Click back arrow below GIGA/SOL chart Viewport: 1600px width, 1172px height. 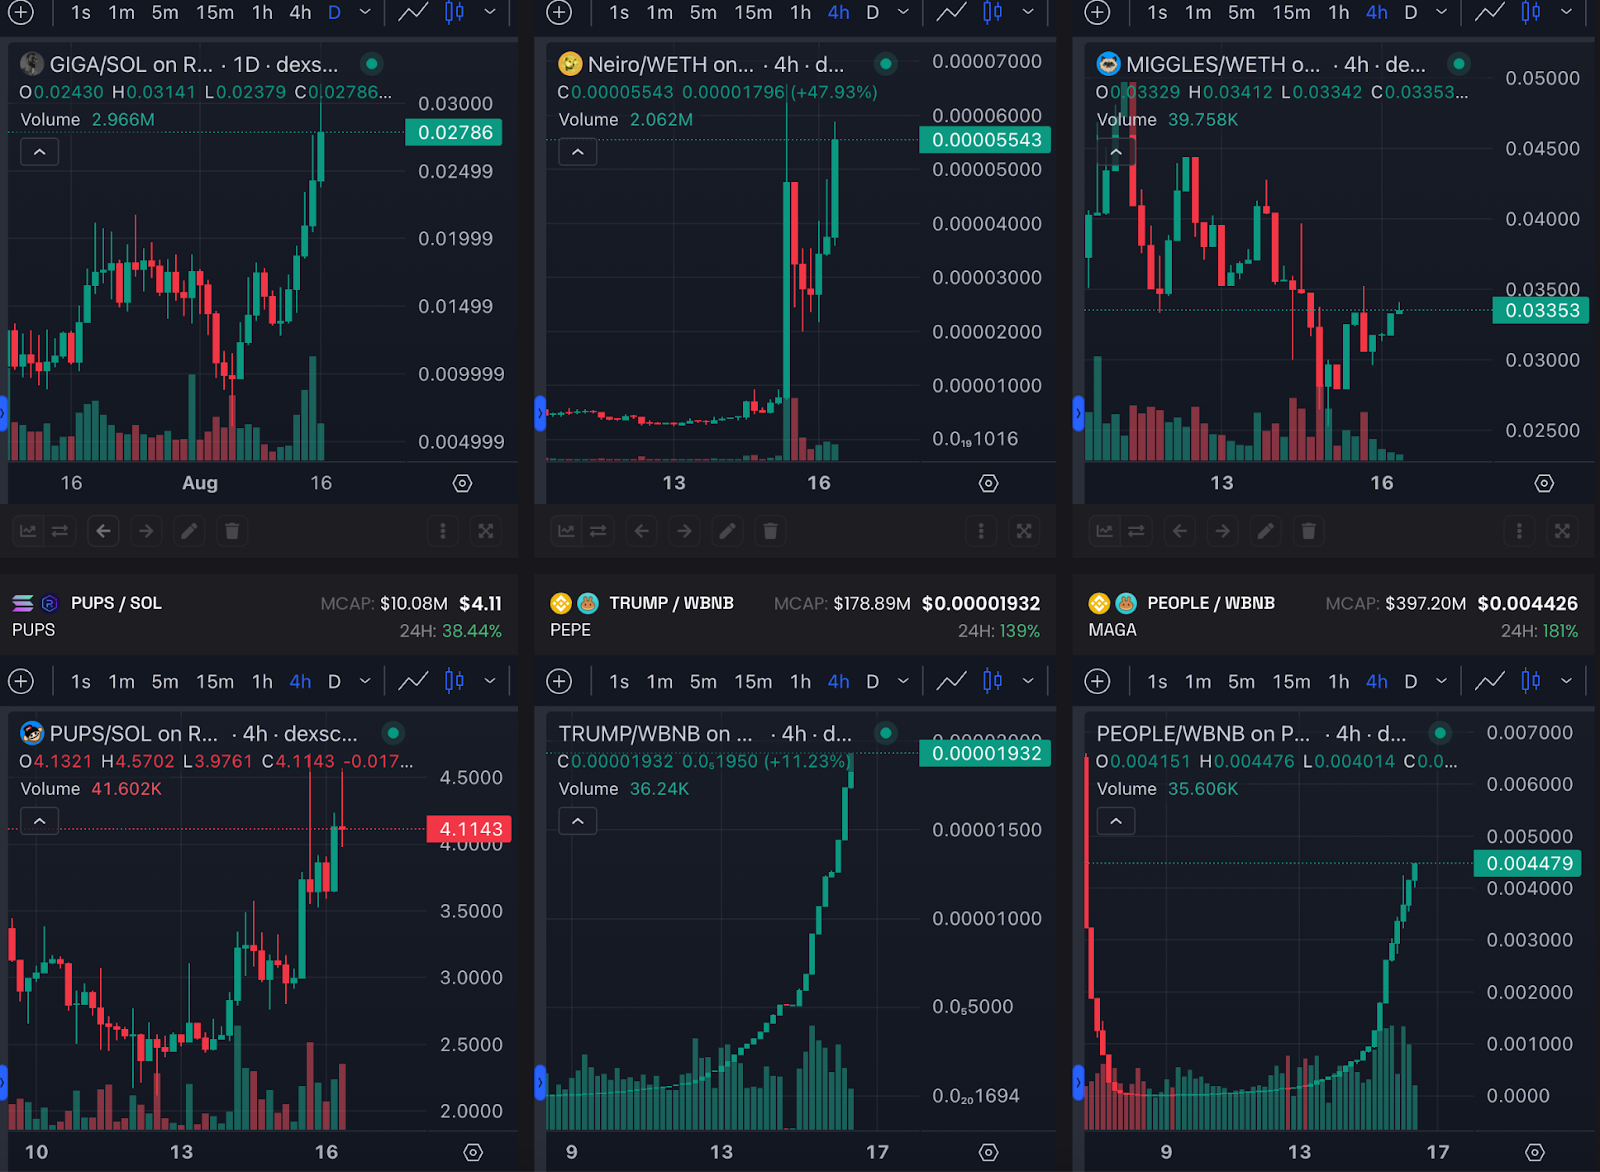click(103, 531)
